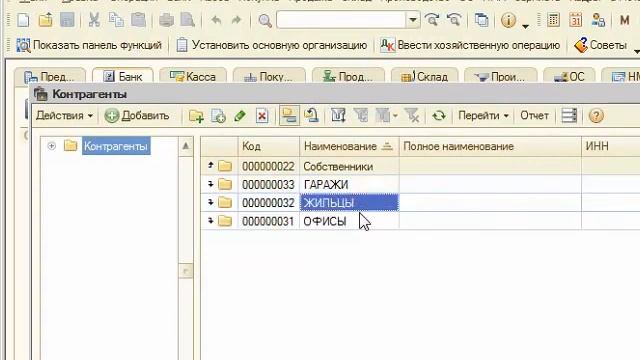Refresh the Контрагенты list
The height and width of the screenshot is (360, 640).
pos(439,116)
